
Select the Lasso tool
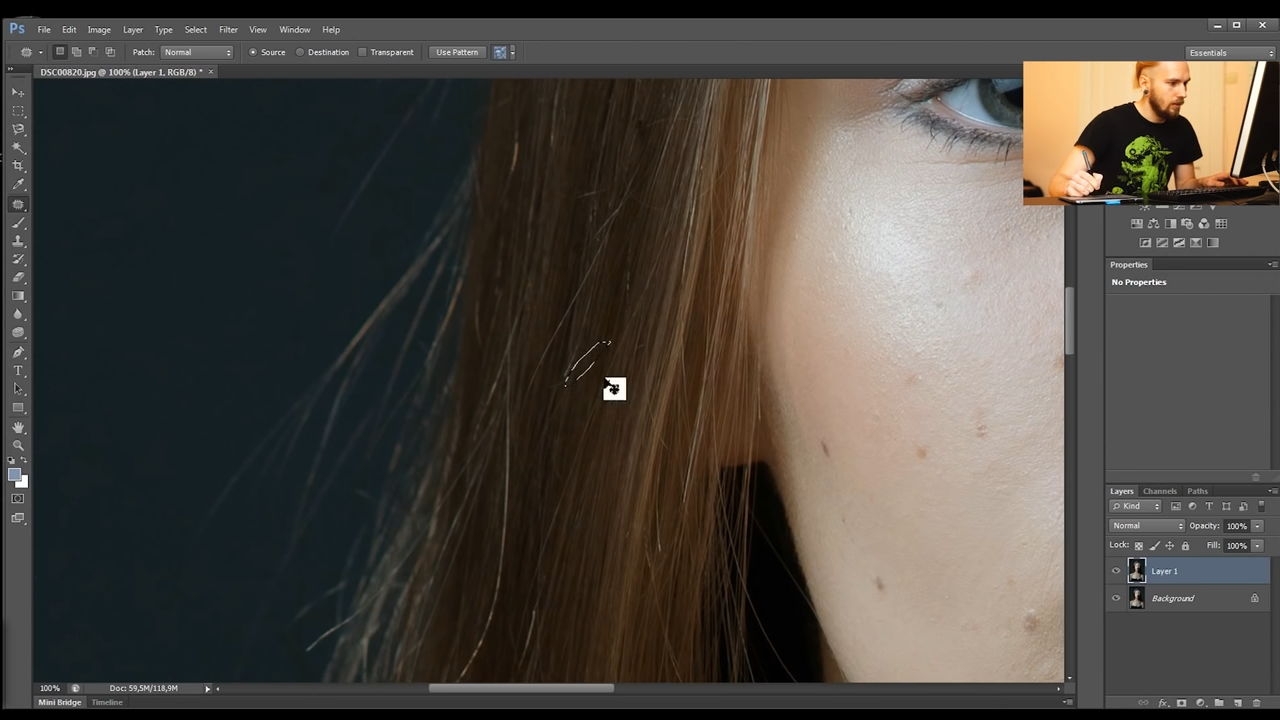[x=18, y=129]
